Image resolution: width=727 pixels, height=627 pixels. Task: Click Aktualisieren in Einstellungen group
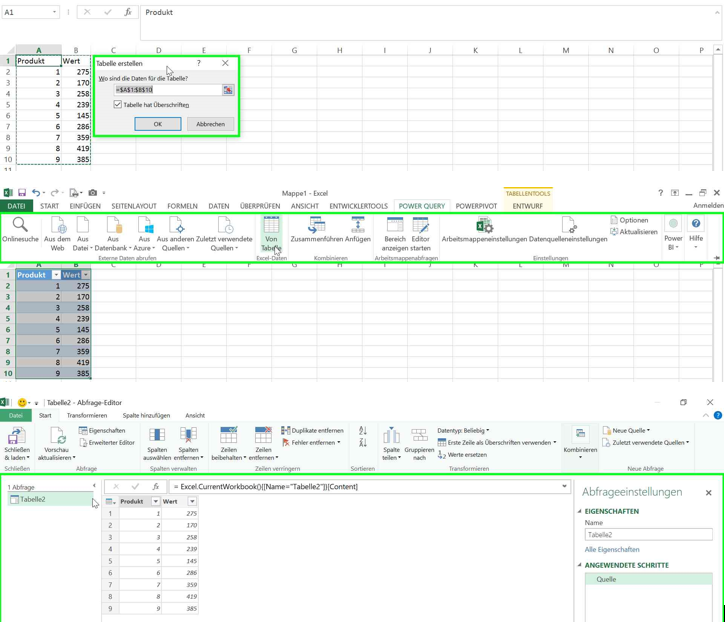634,231
